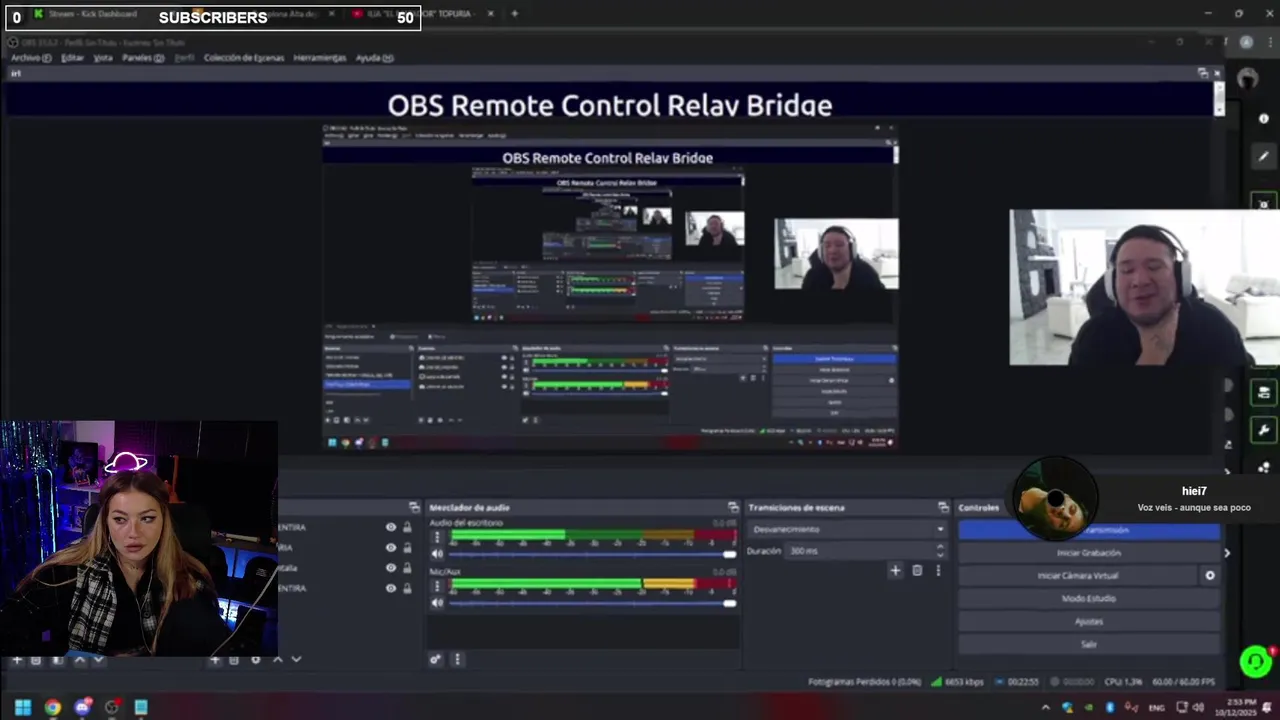The height and width of the screenshot is (720, 1280).
Task: Remove the selected source
Action: (234, 660)
